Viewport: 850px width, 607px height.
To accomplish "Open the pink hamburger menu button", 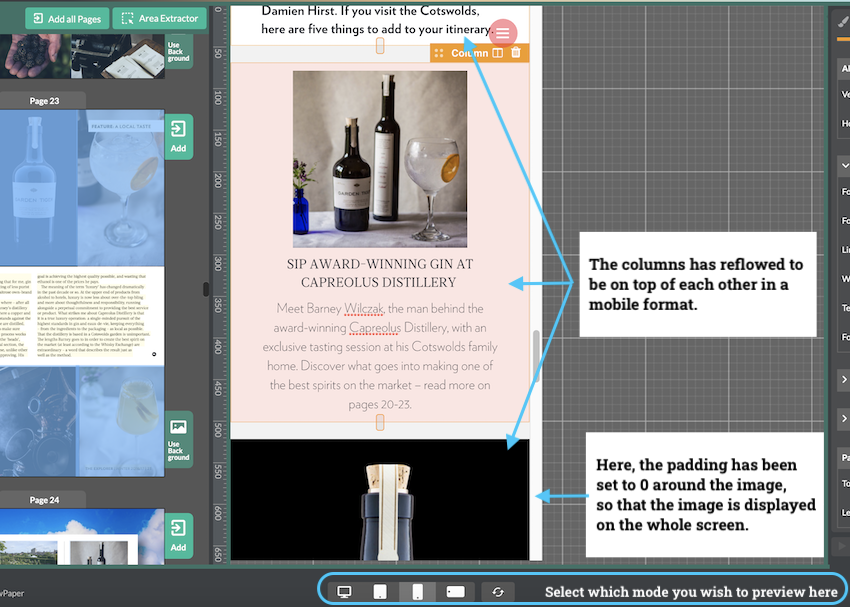I will click(503, 34).
